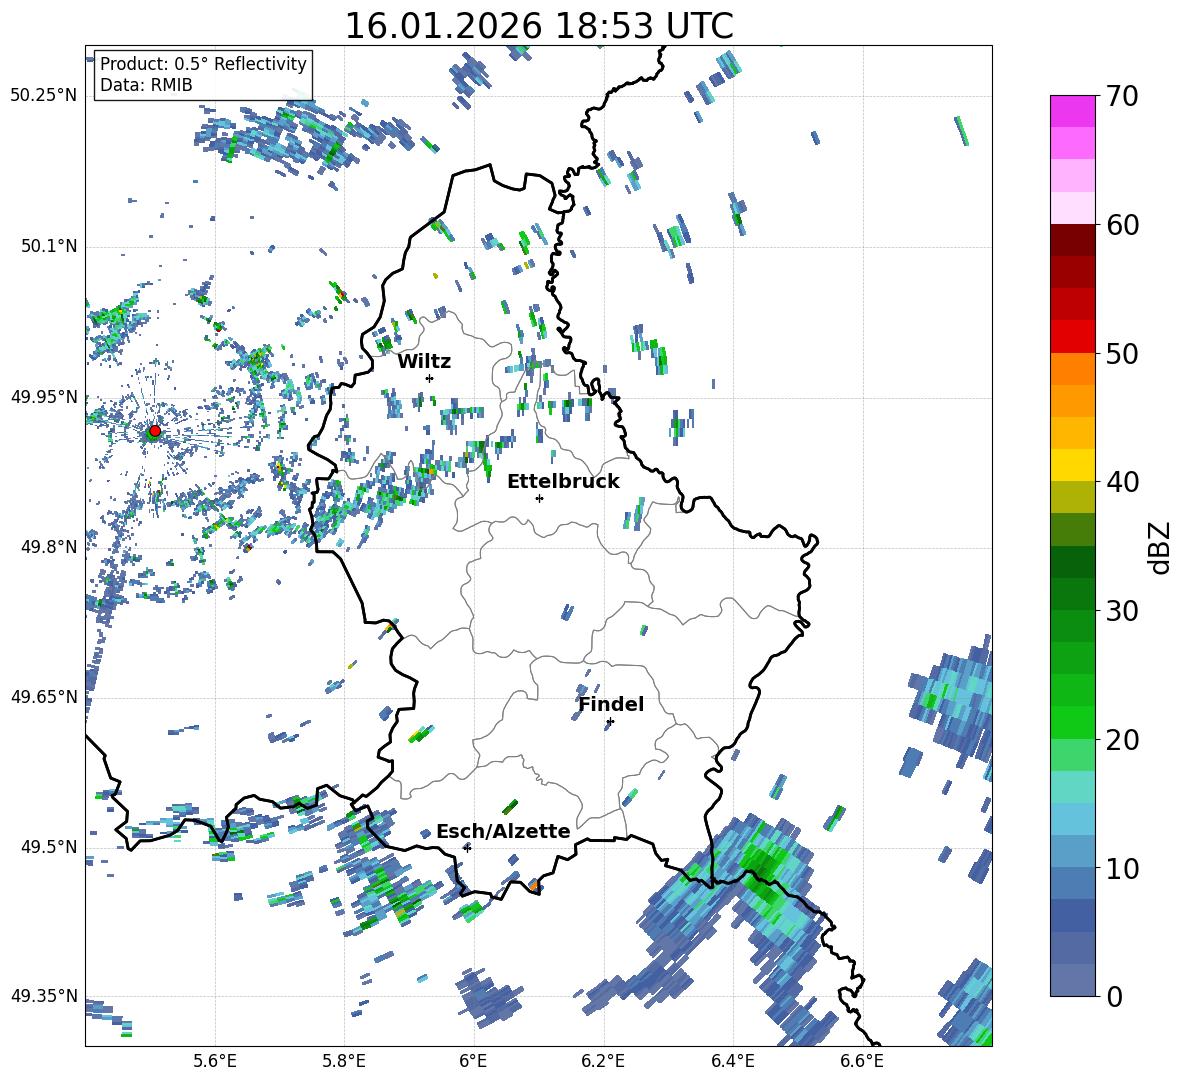1184x1081 pixels.
Task: Click the Product: 0.5° Reflectivity text
Action: [203, 63]
